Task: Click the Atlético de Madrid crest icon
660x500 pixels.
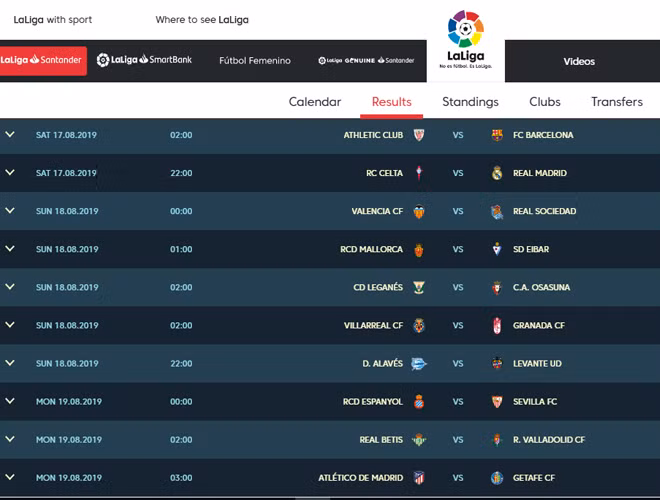Action: [x=419, y=478]
